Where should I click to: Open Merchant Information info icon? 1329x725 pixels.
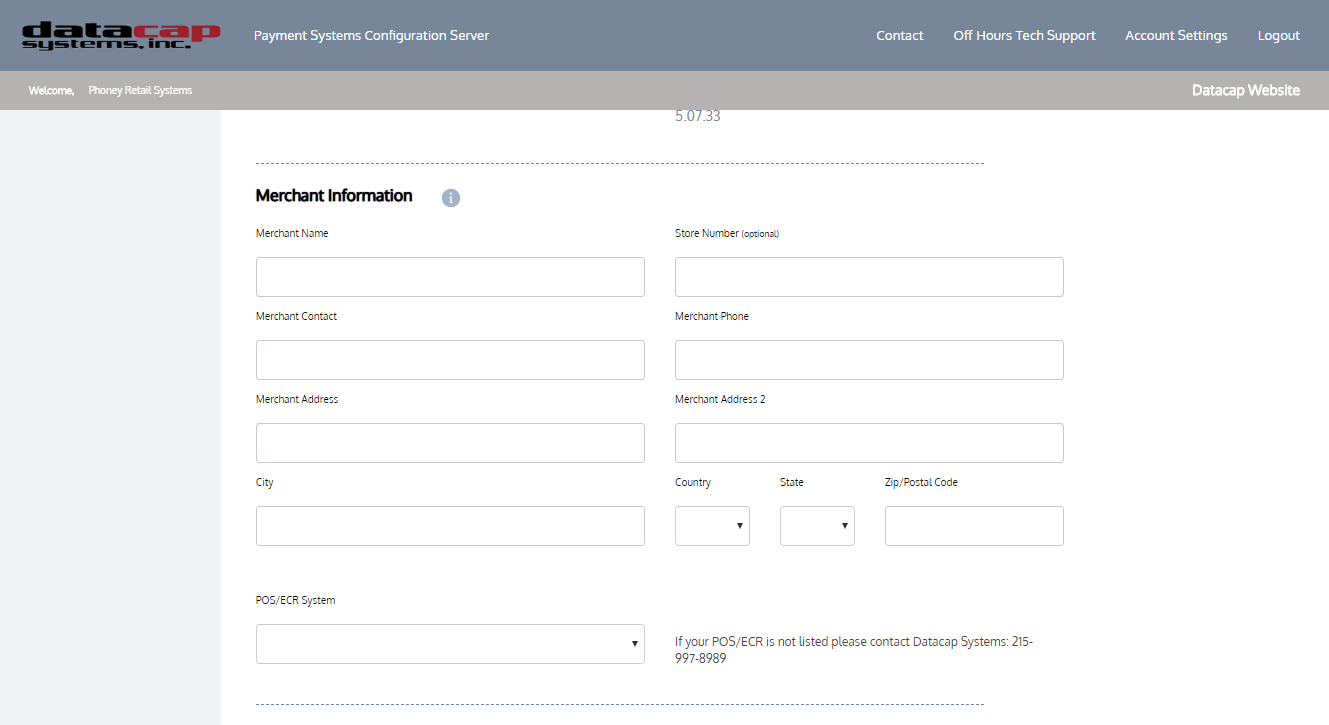451,198
